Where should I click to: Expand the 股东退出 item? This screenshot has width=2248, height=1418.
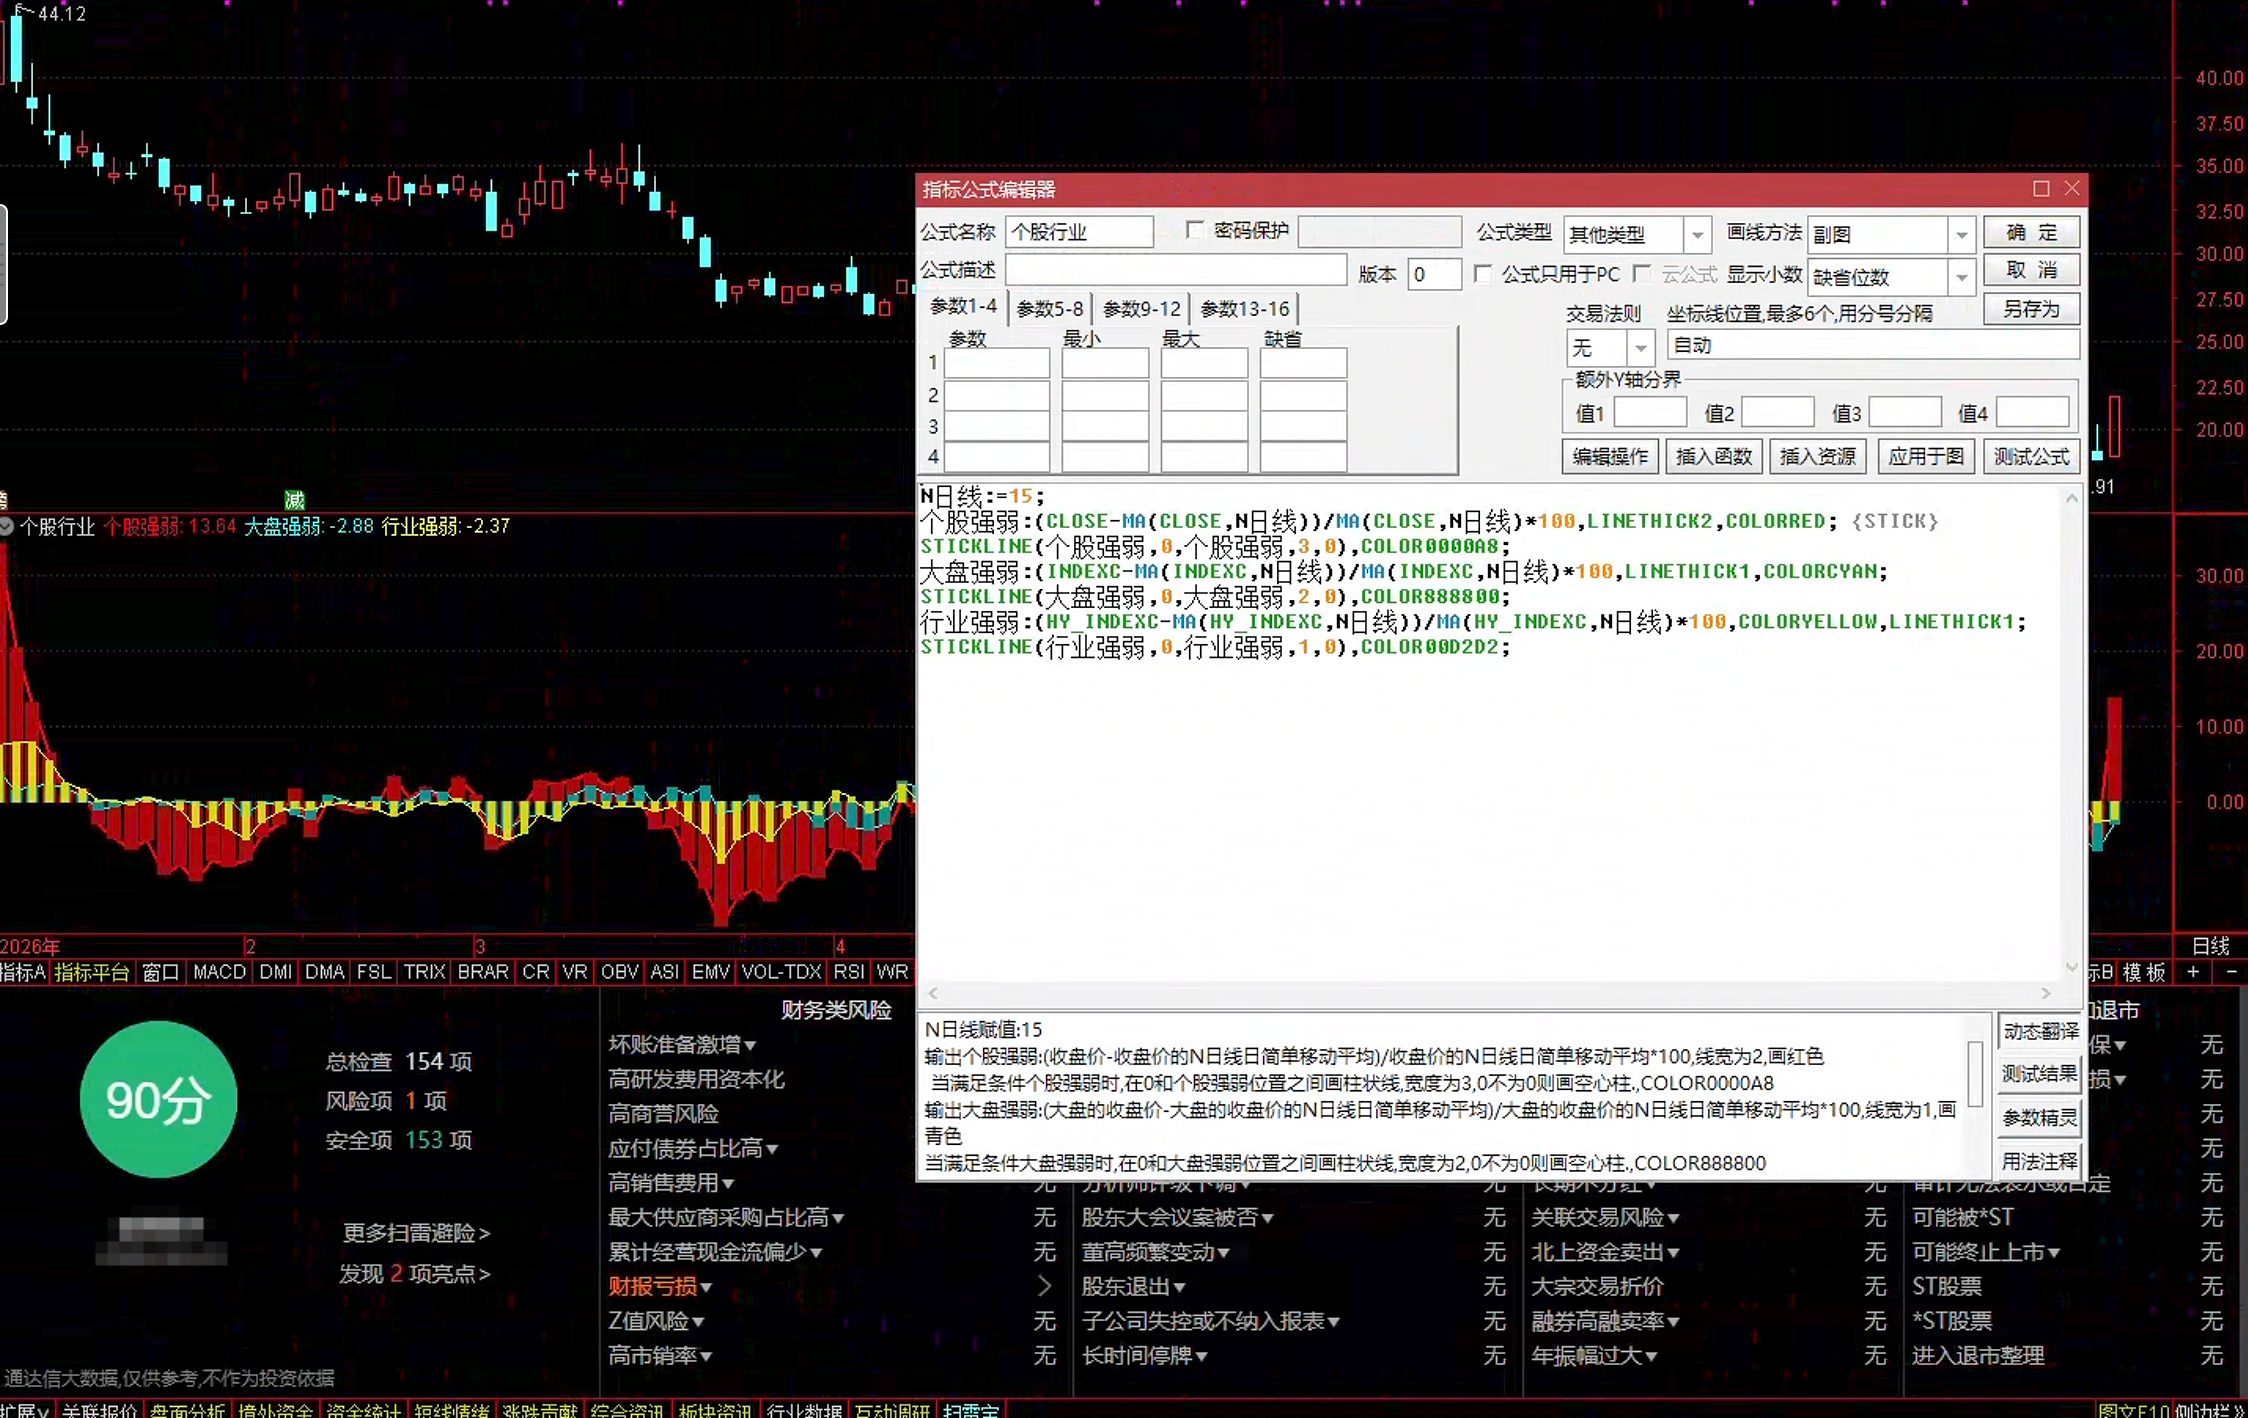click(x=1133, y=1287)
